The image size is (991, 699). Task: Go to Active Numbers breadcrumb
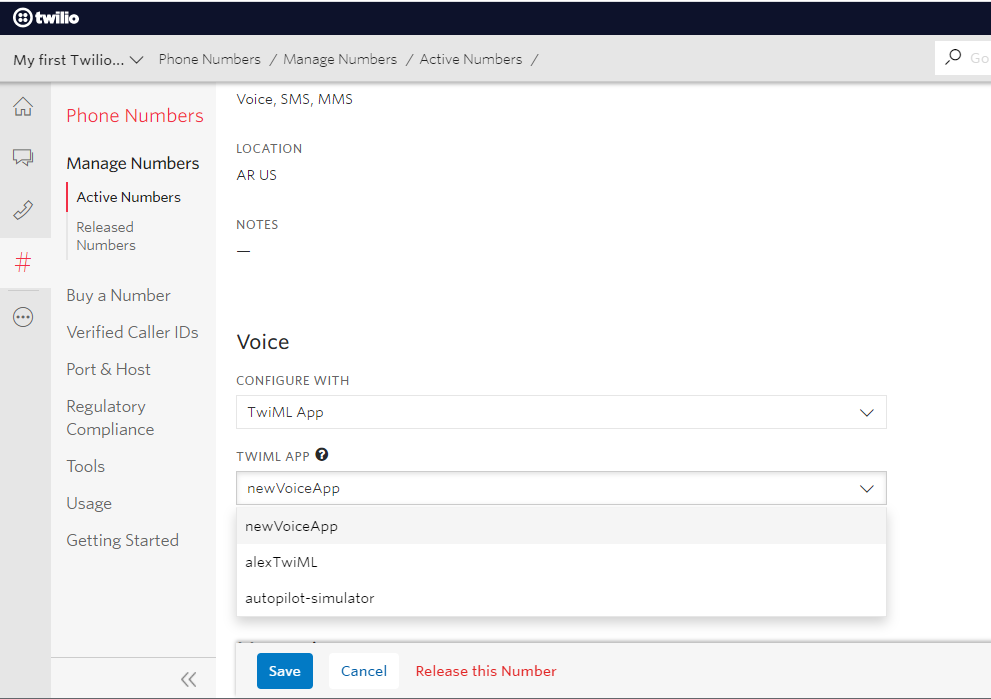(471, 59)
